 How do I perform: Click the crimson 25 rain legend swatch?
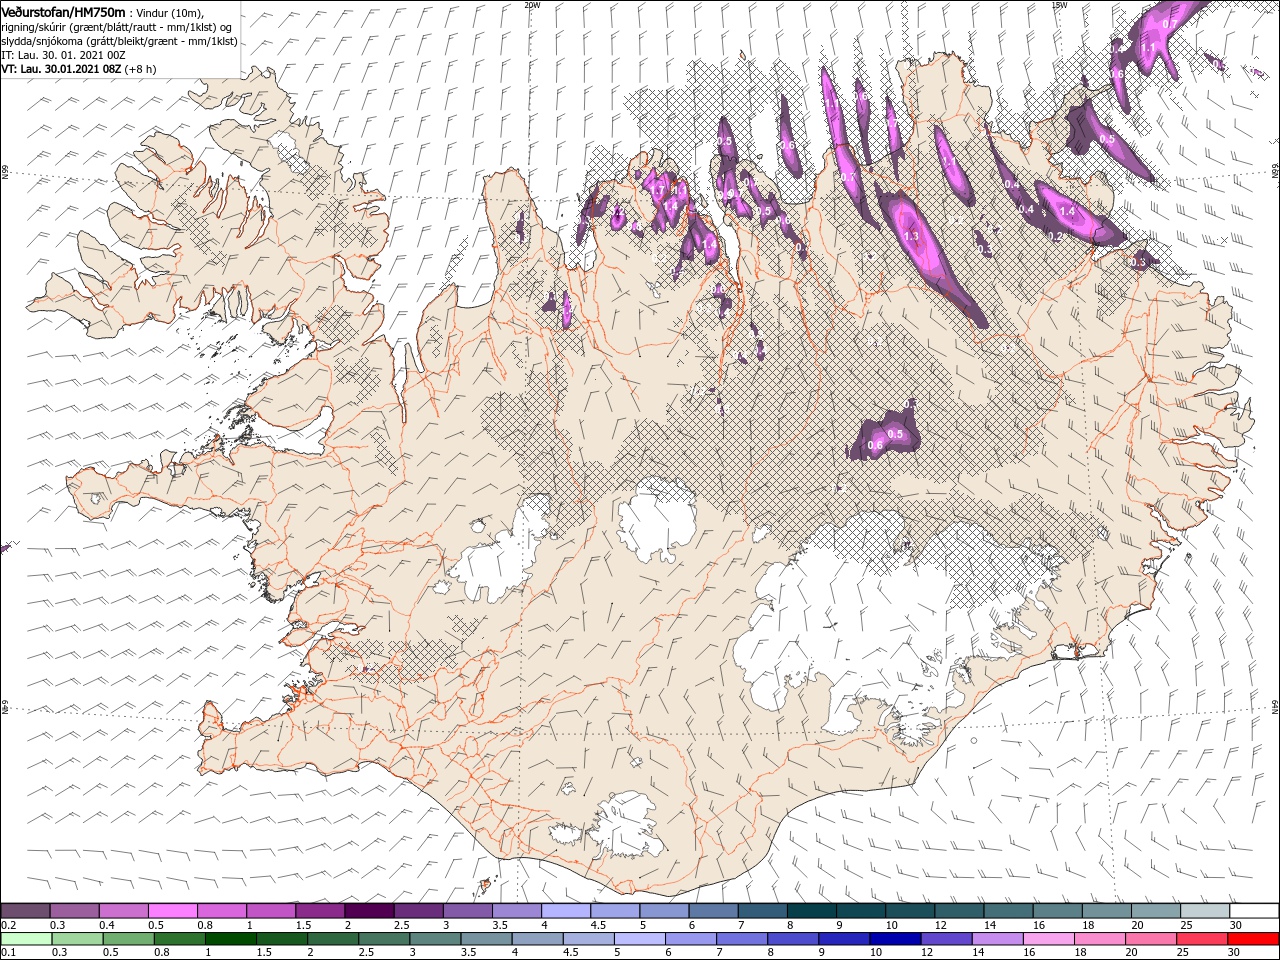1202,939
